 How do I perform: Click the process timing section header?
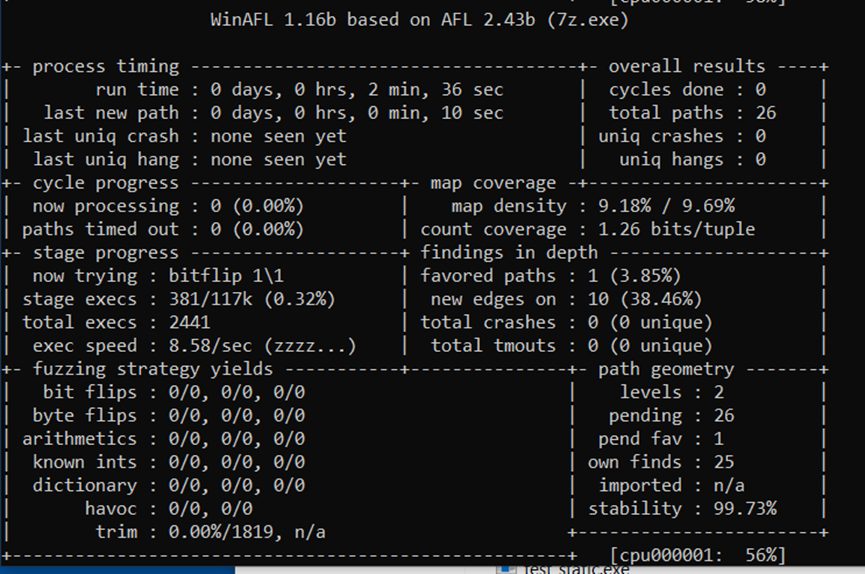coord(105,66)
